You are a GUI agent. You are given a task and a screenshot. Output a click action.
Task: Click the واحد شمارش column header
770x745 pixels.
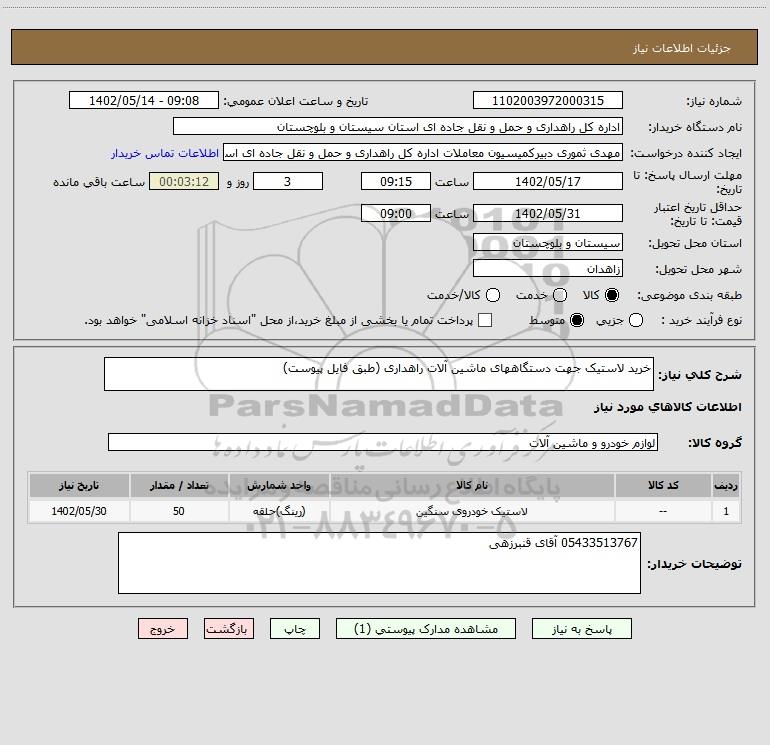tap(279, 486)
